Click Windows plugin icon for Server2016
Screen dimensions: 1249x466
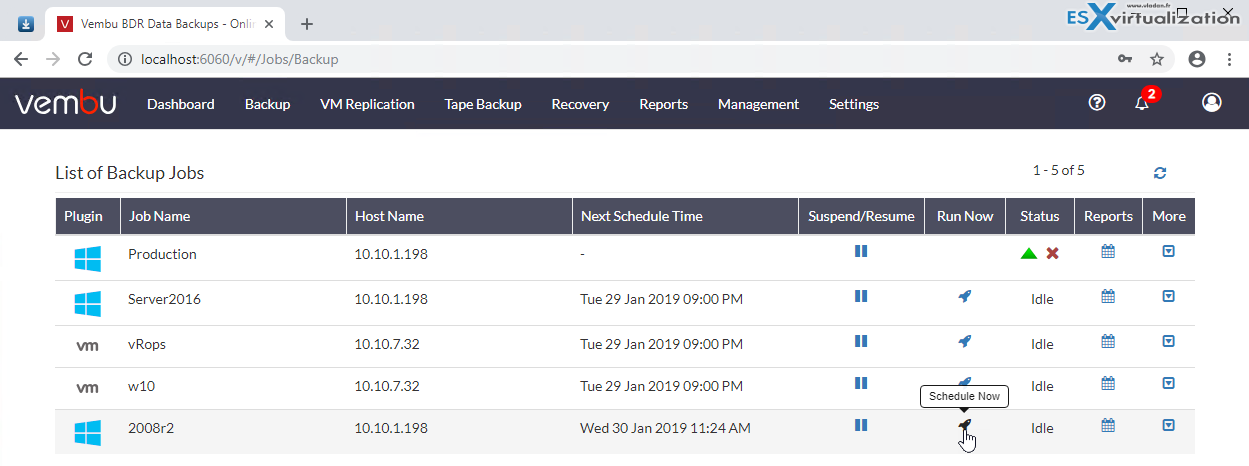88,303
